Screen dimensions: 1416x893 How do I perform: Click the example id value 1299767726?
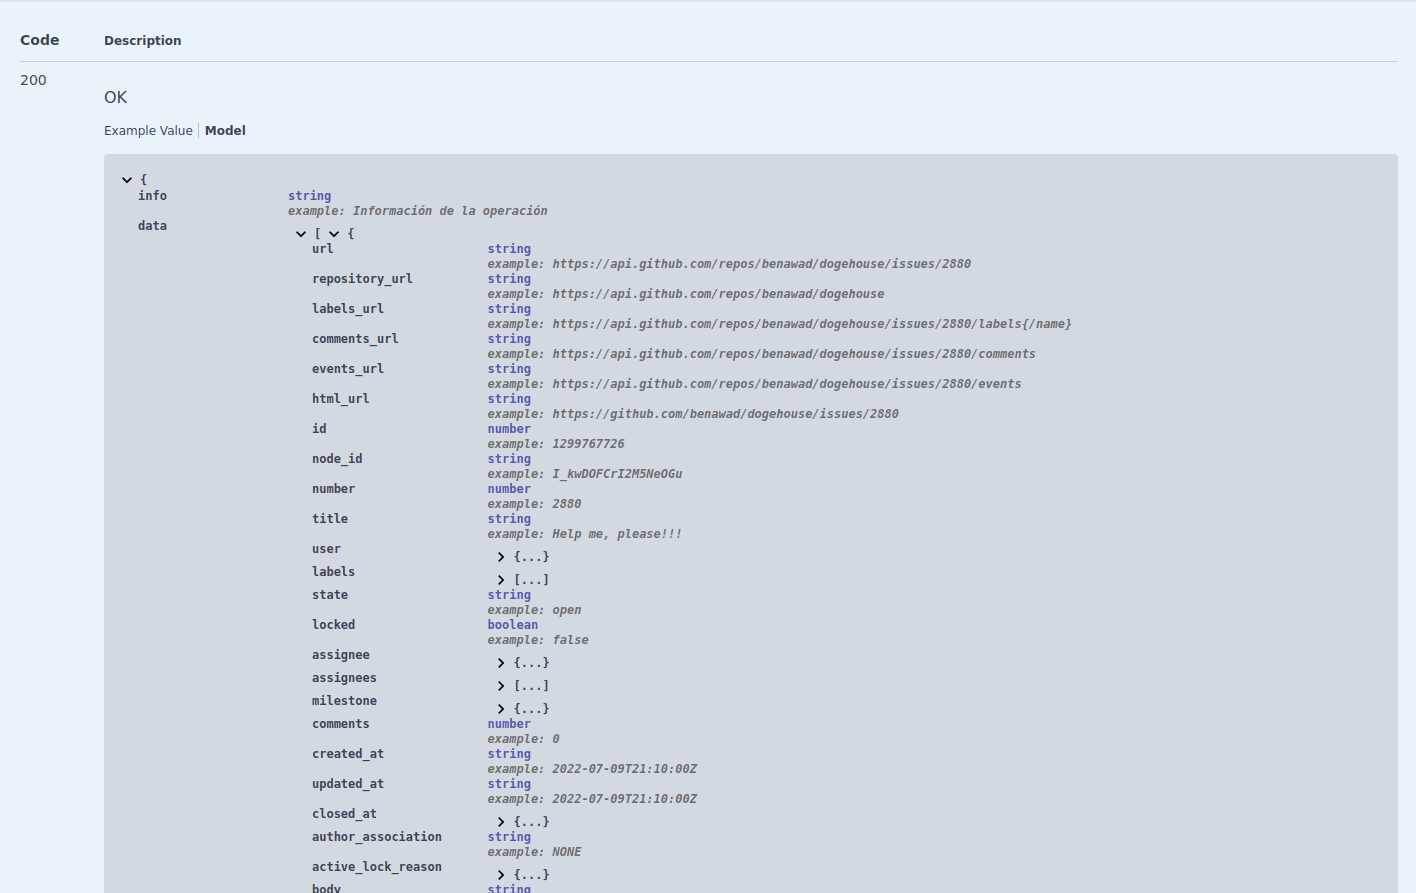(x=588, y=444)
